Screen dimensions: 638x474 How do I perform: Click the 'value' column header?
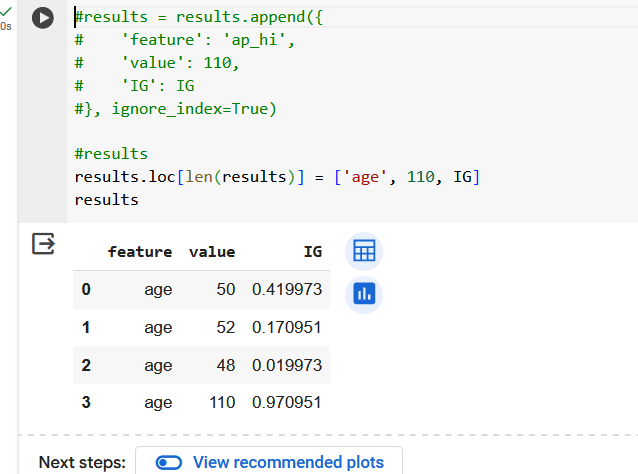[x=212, y=252]
